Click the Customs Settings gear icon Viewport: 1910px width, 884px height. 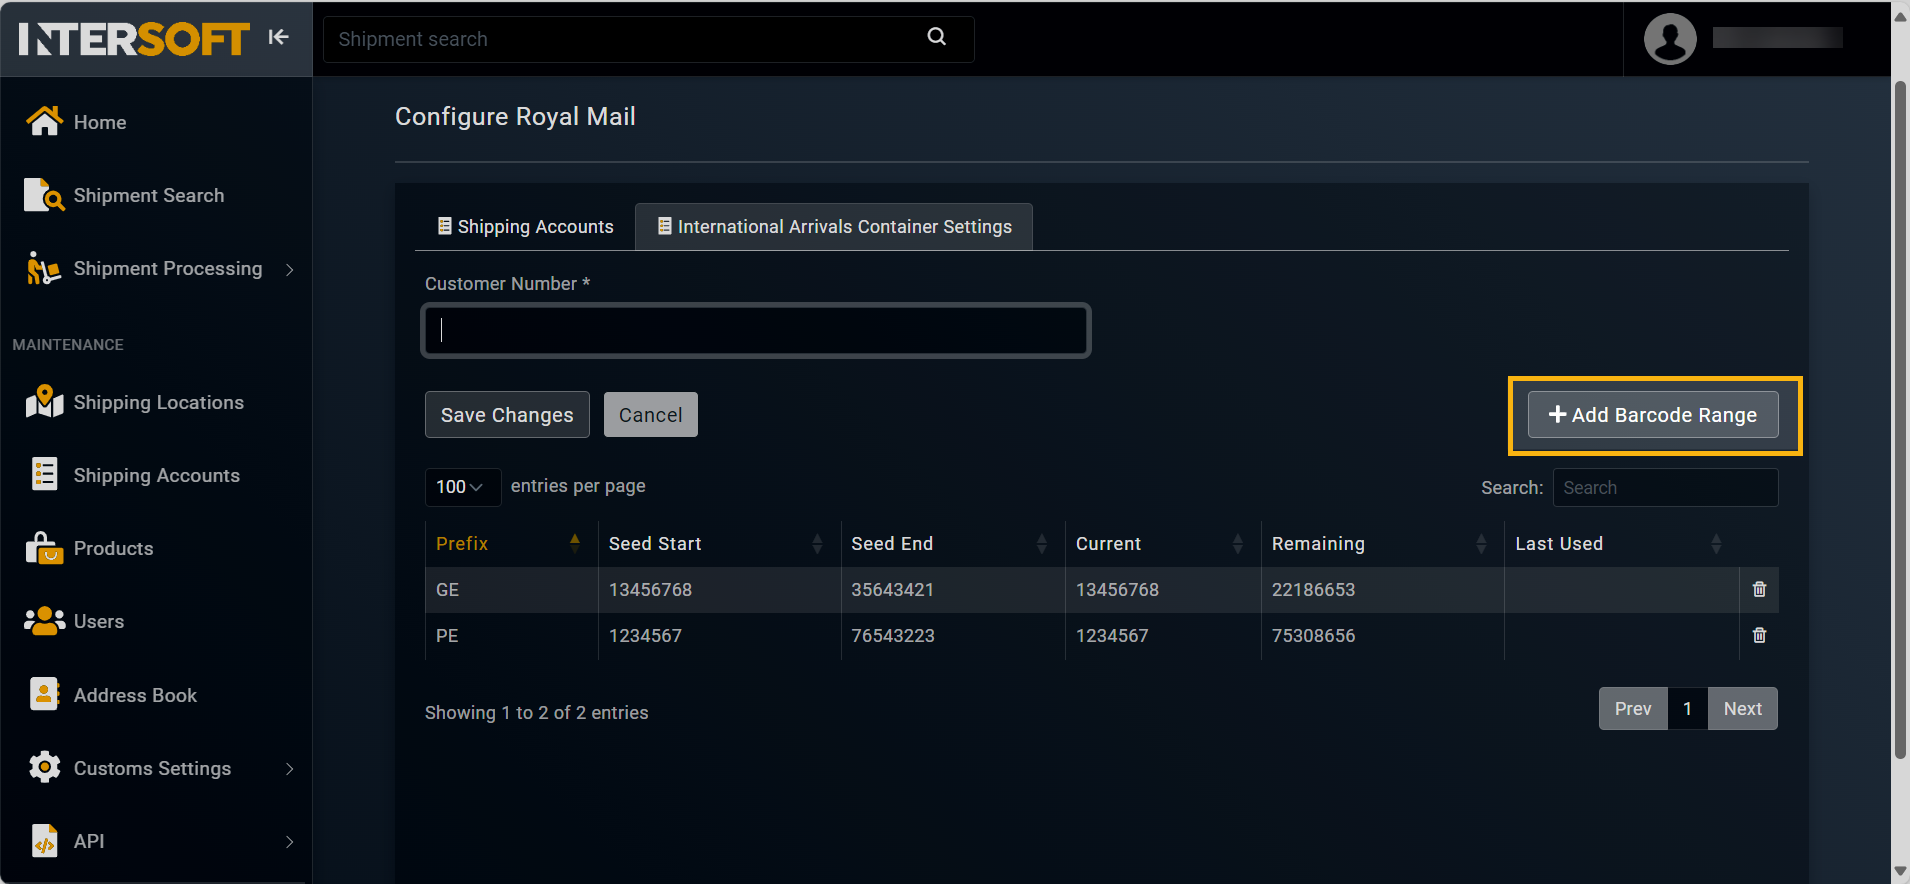coord(44,767)
